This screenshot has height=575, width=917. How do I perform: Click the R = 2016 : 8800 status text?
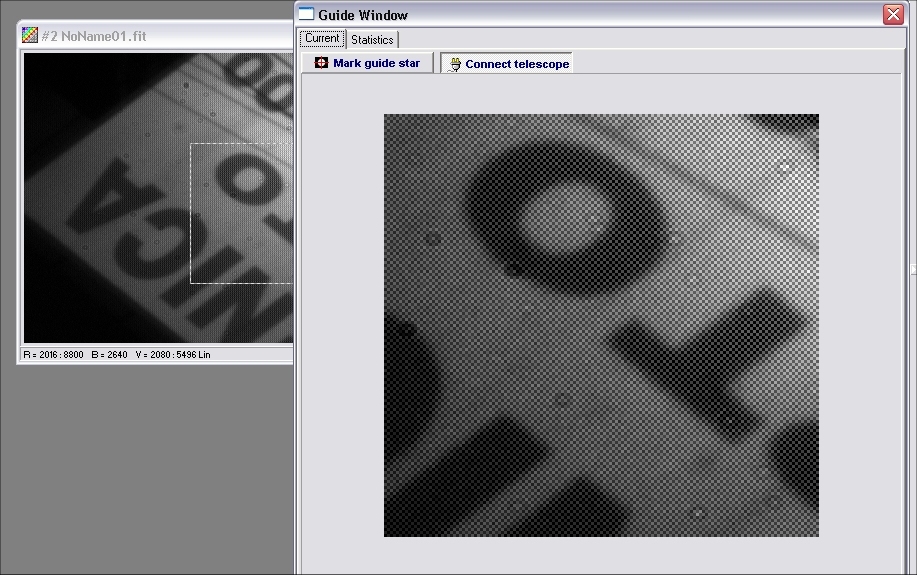tap(53, 354)
